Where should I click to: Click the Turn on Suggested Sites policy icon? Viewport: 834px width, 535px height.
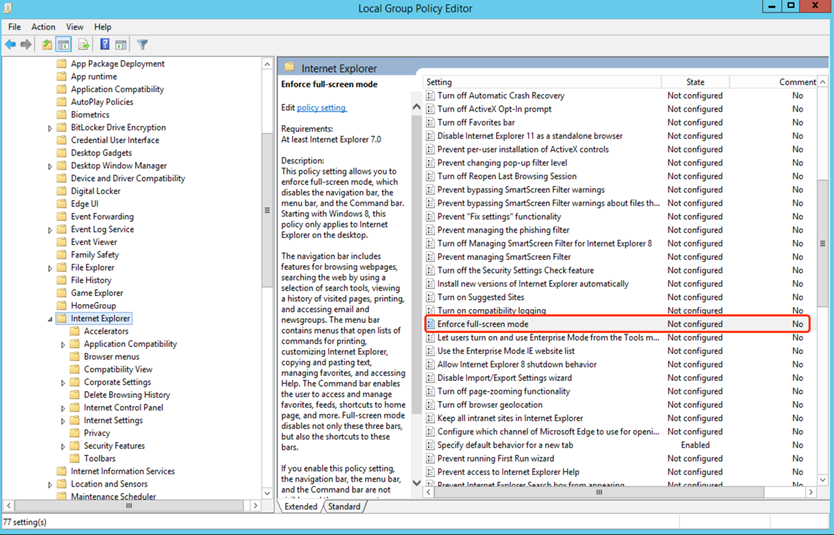pyautogui.click(x=431, y=297)
